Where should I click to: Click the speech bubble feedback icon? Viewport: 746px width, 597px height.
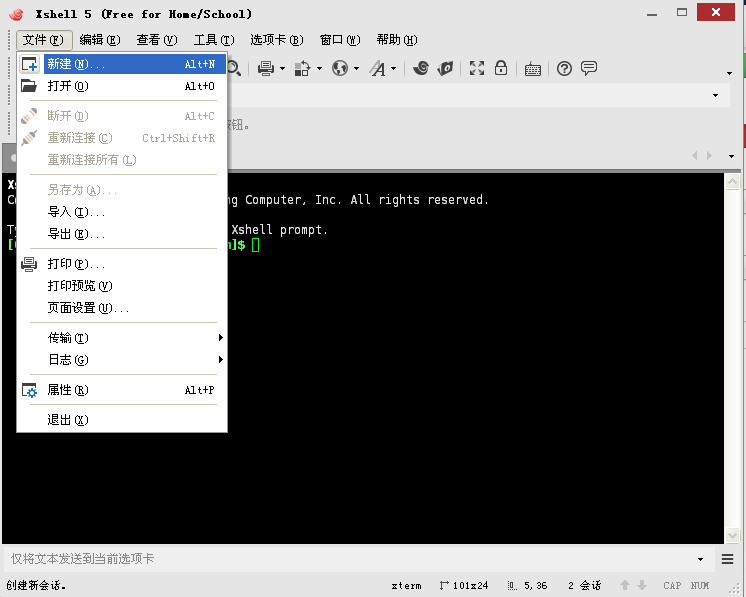[x=589, y=69]
